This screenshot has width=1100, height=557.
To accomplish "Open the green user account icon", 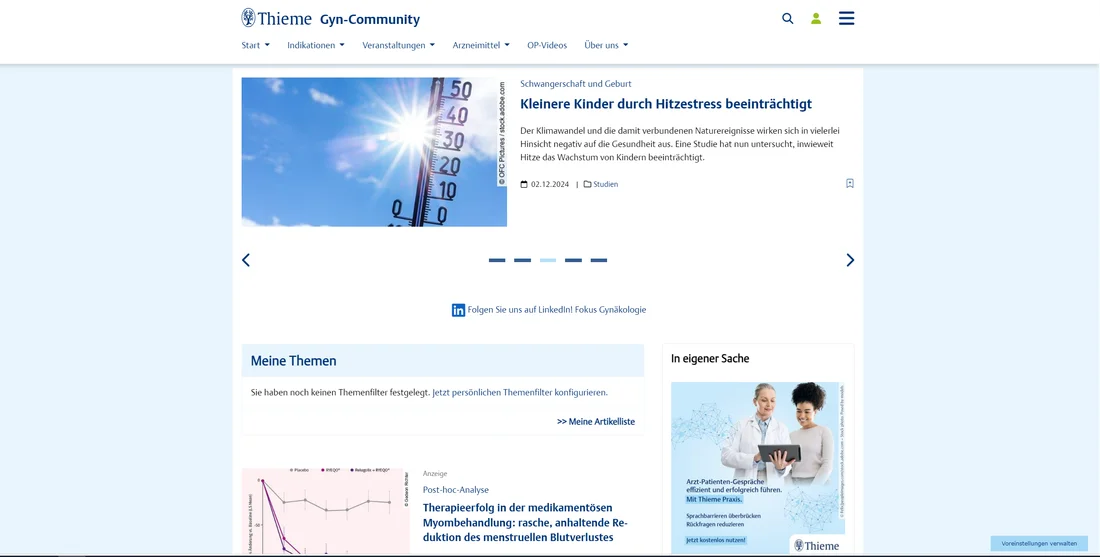I will pyautogui.click(x=816, y=19).
